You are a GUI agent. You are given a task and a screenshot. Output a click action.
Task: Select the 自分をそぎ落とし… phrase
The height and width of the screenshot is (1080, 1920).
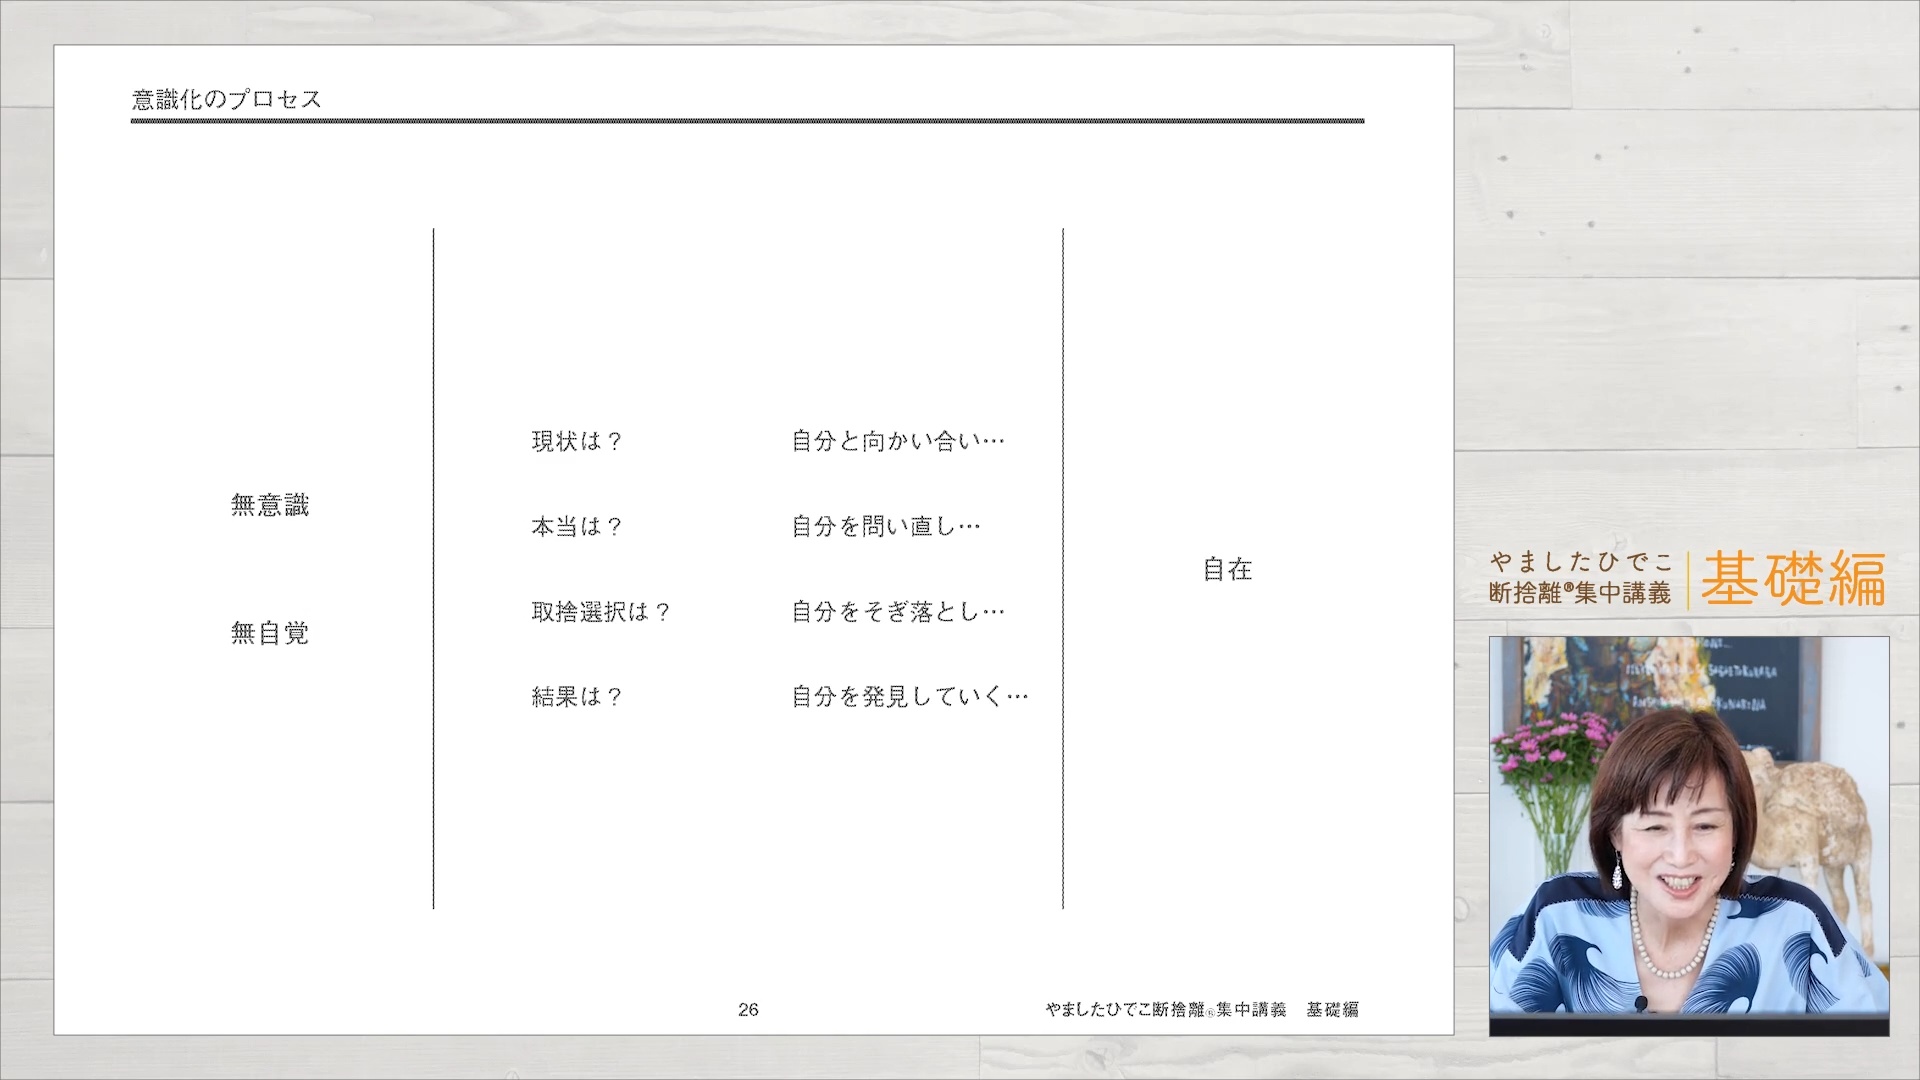[897, 610]
